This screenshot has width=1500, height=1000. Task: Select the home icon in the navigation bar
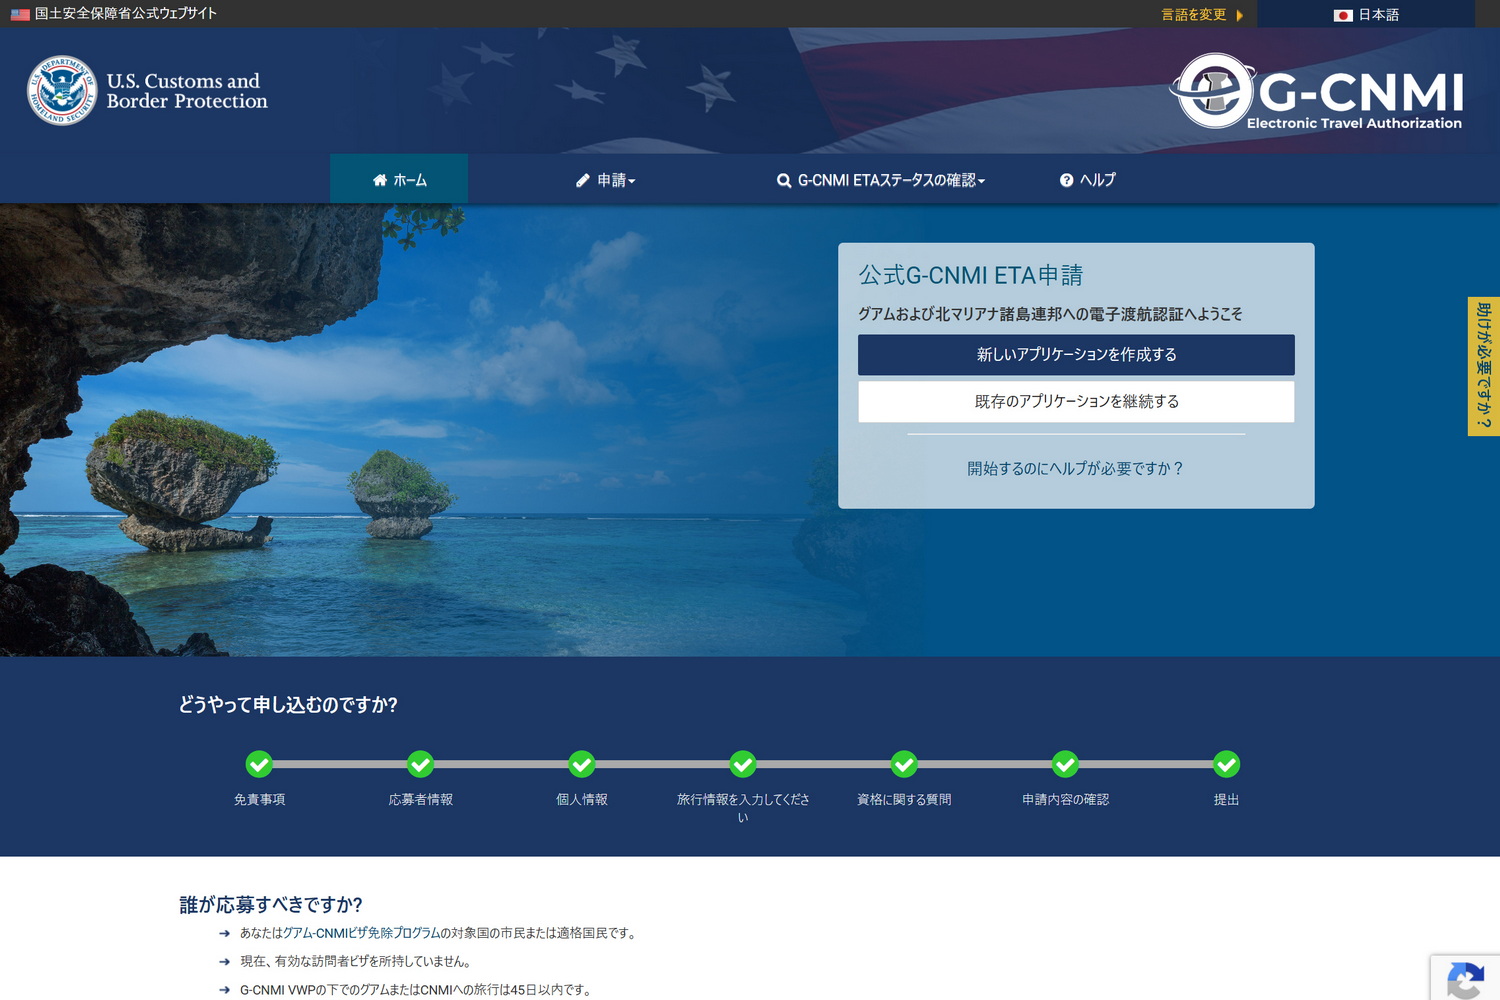[380, 180]
